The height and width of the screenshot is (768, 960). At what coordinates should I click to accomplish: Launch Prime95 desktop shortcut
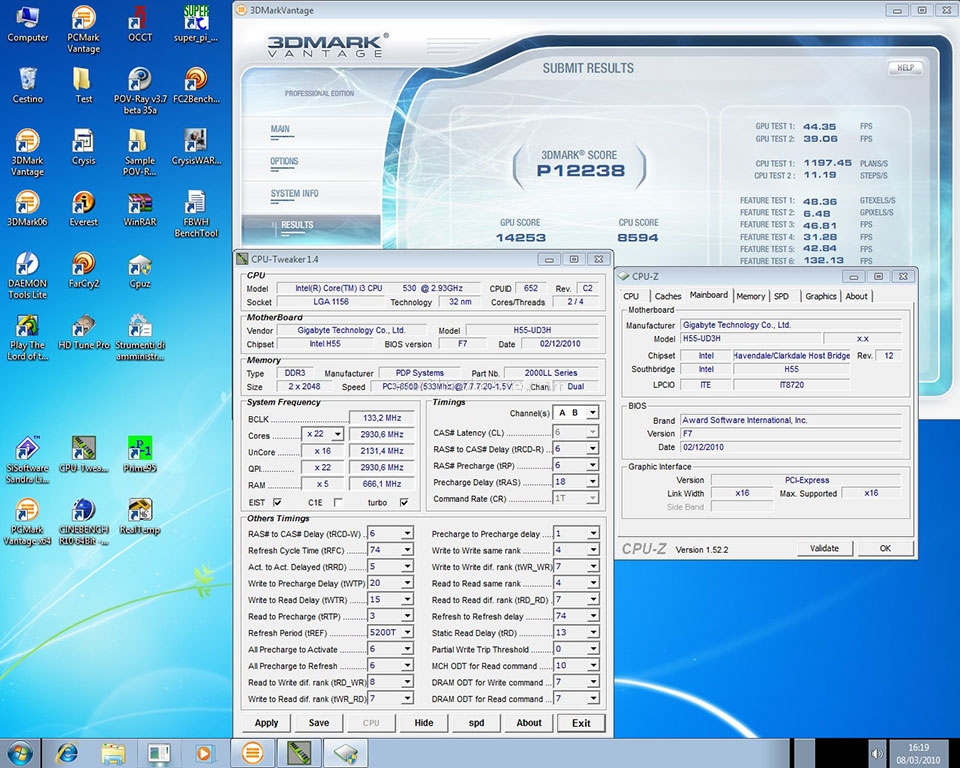coord(140,455)
